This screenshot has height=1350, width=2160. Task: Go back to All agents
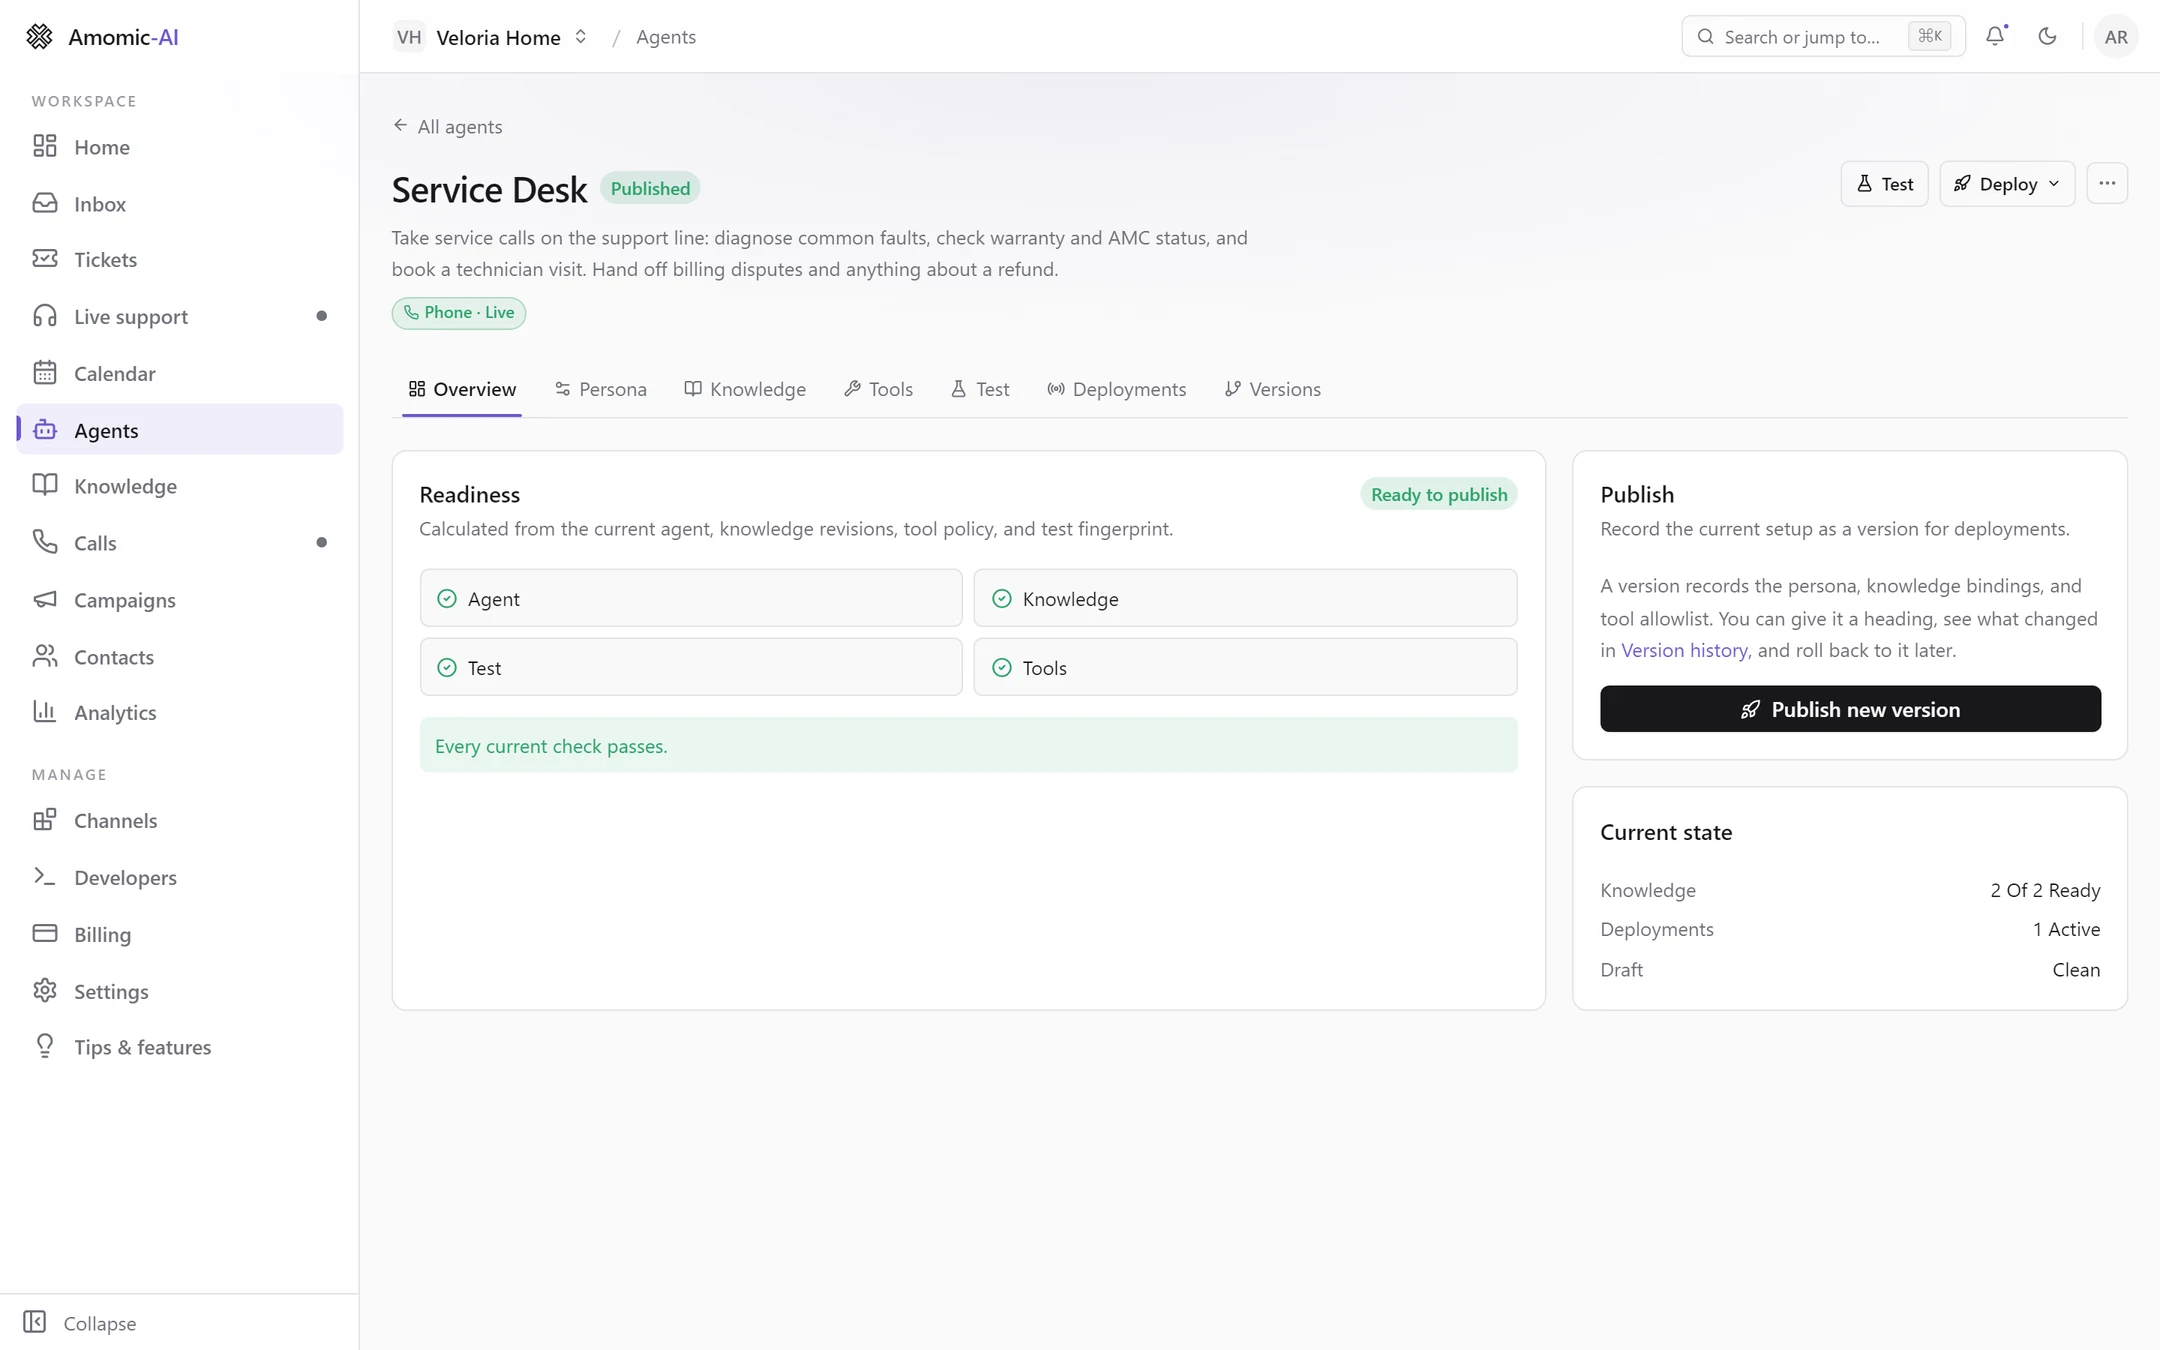(x=447, y=126)
